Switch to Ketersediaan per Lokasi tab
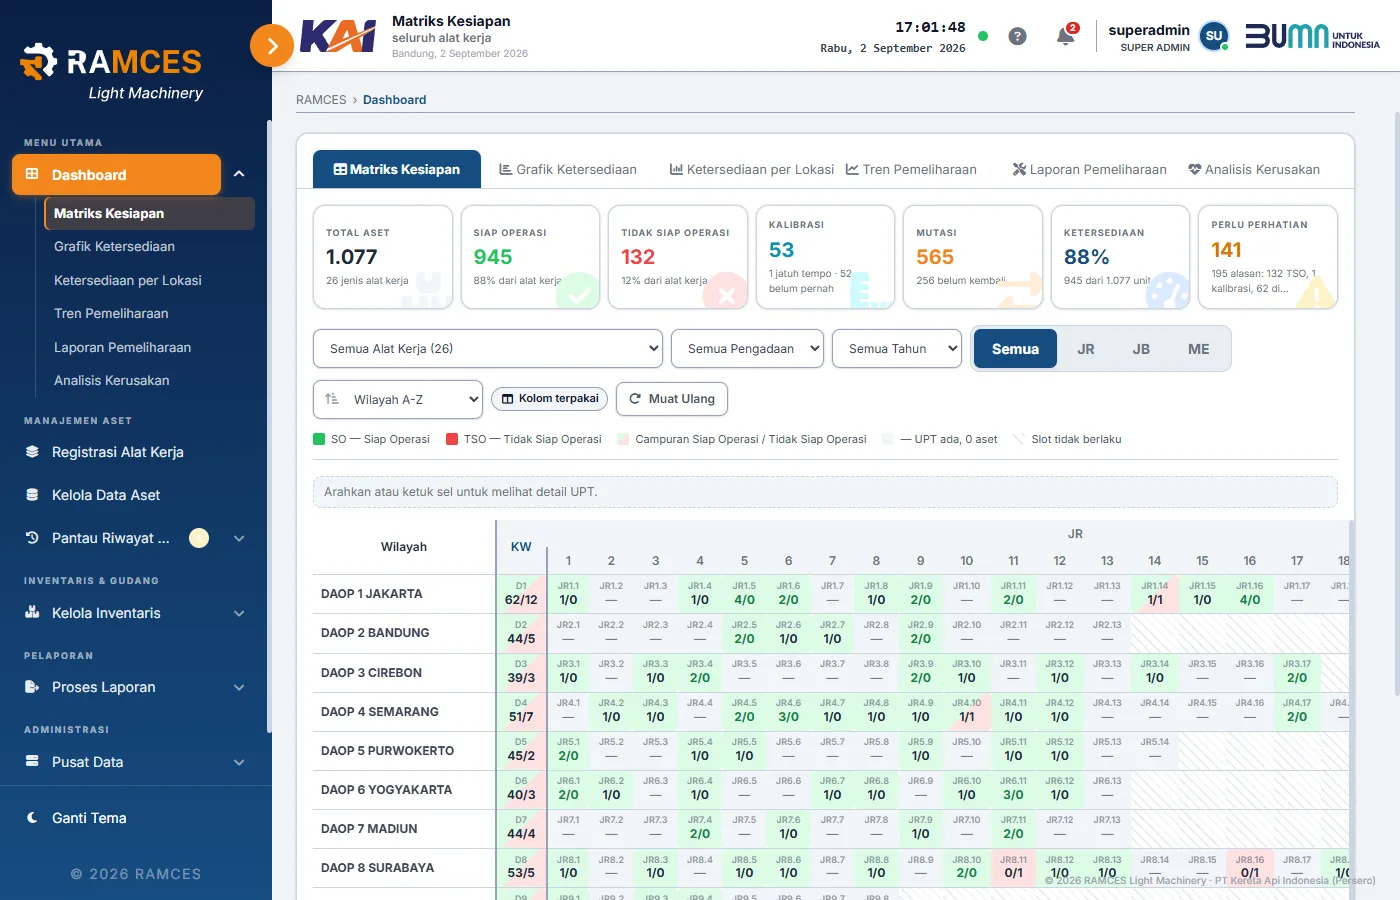This screenshot has width=1400, height=900. click(x=752, y=170)
